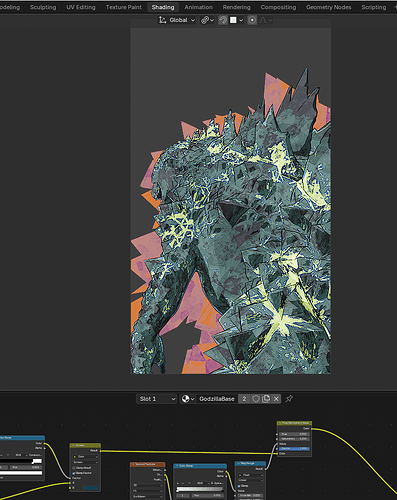397x500 pixels.
Task: Click the Godzilla render preview in viewport
Action: click(x=231, y=201)
